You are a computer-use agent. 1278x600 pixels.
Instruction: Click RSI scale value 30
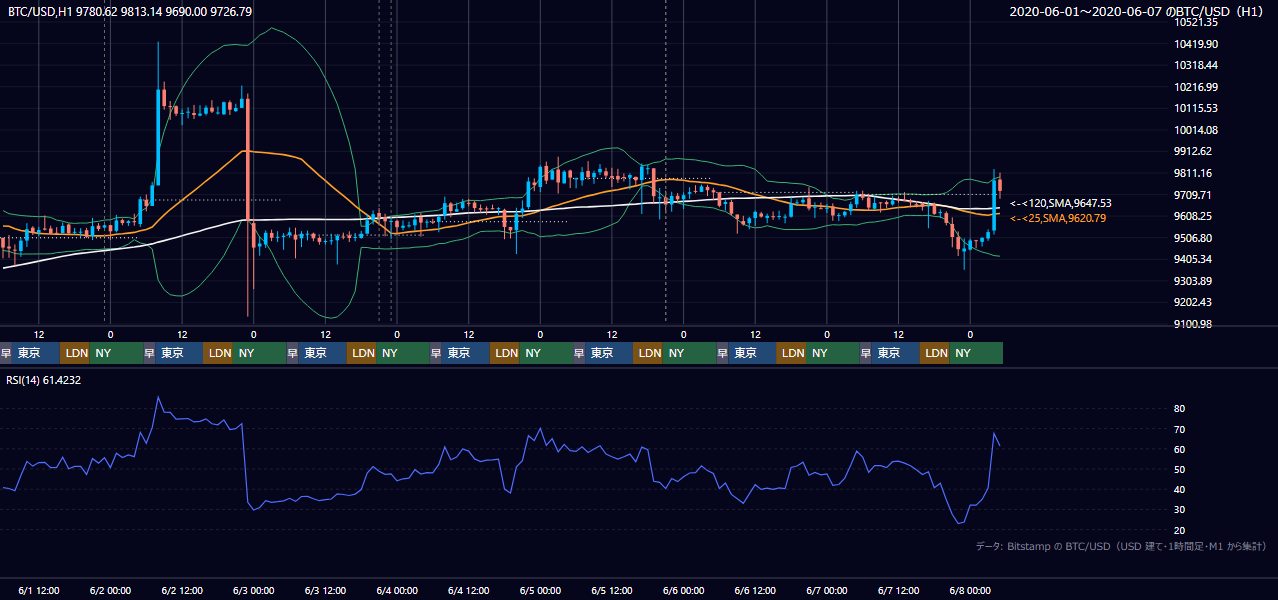pyautogui.click(x=1179, y=510)
